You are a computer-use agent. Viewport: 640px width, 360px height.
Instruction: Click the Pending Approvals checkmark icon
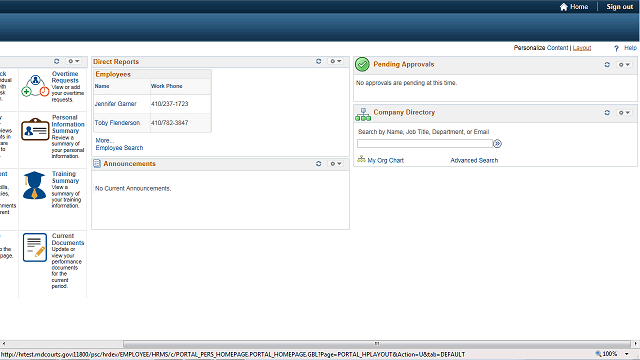[x=362, y=64]
